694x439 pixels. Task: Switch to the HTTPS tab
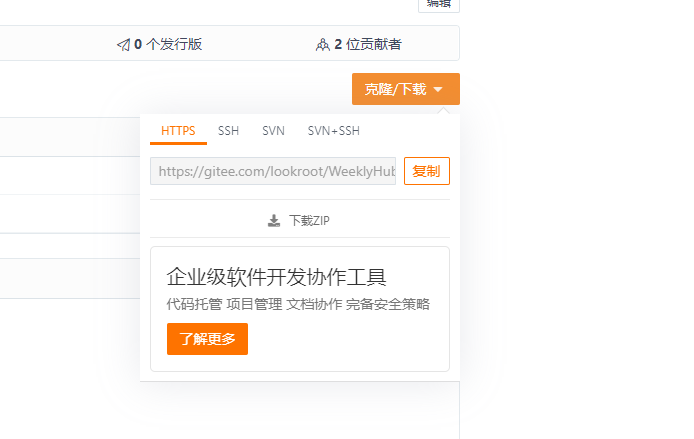point(178,131)
